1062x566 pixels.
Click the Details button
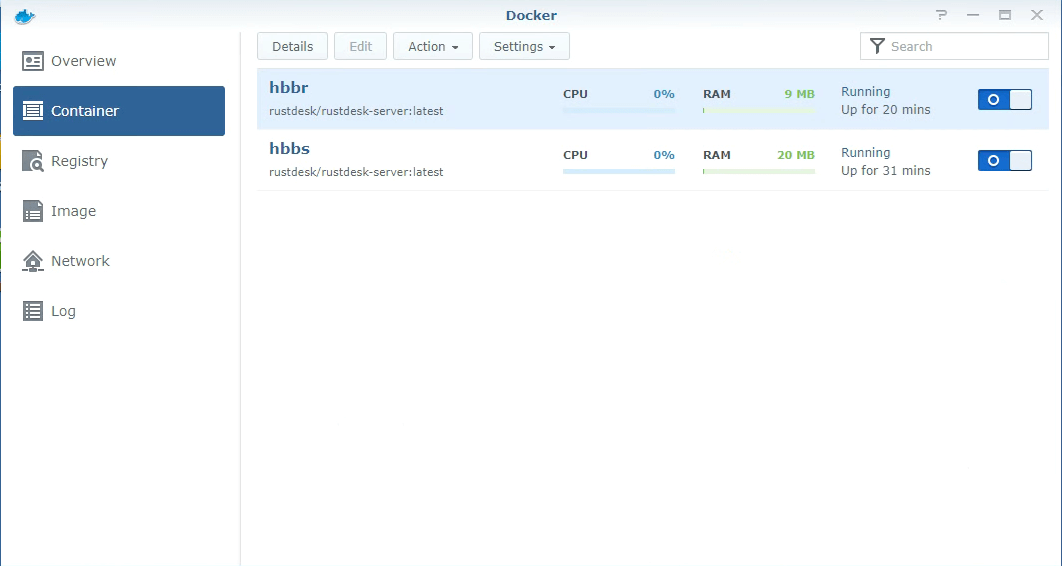click(x=292, y=46)
